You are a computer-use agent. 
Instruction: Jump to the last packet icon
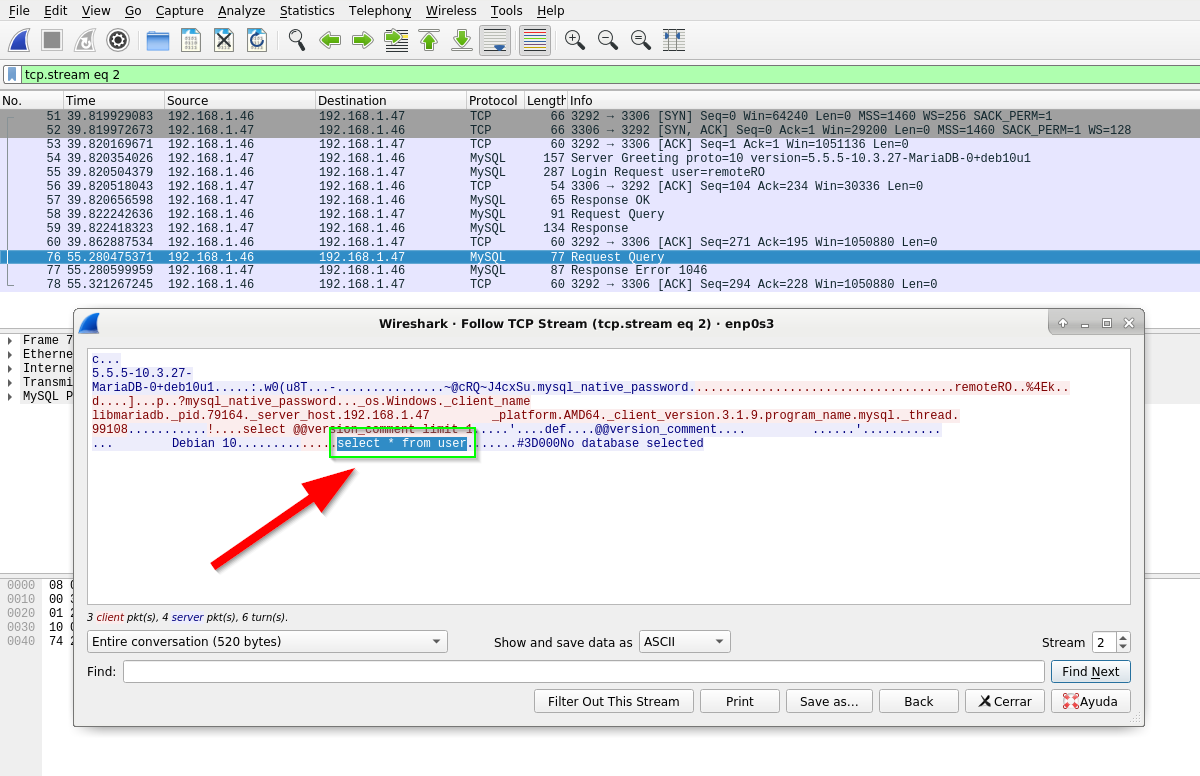(462, 40)
